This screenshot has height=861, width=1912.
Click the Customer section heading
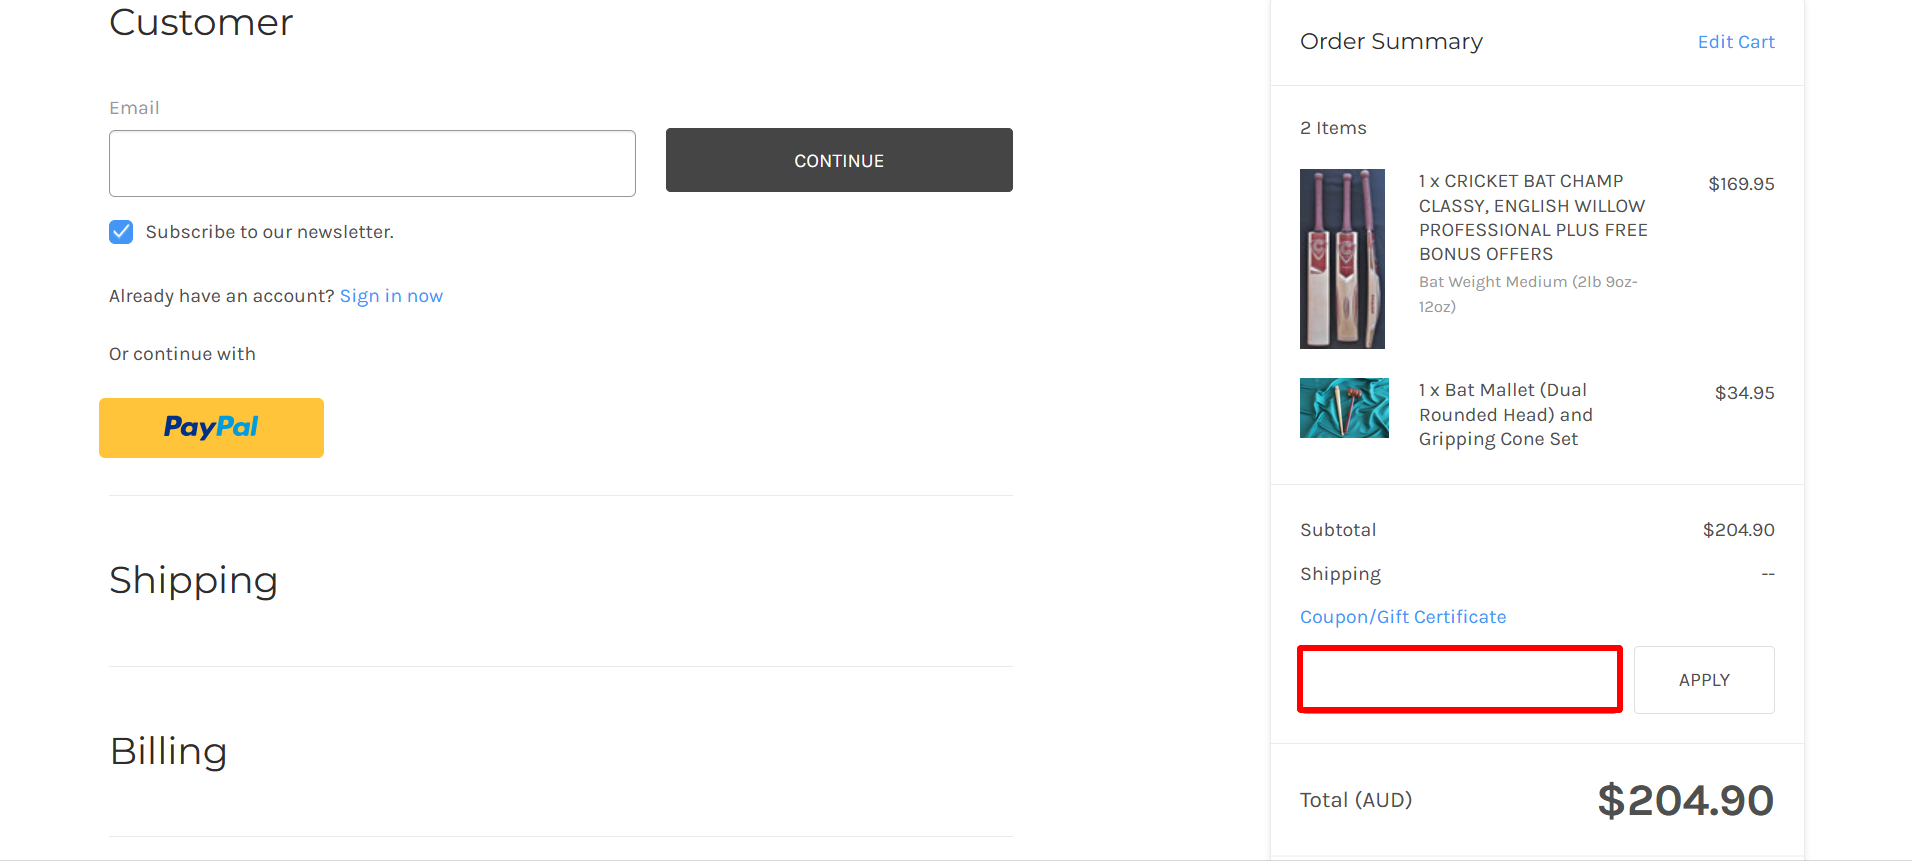[x=201, y=23]
